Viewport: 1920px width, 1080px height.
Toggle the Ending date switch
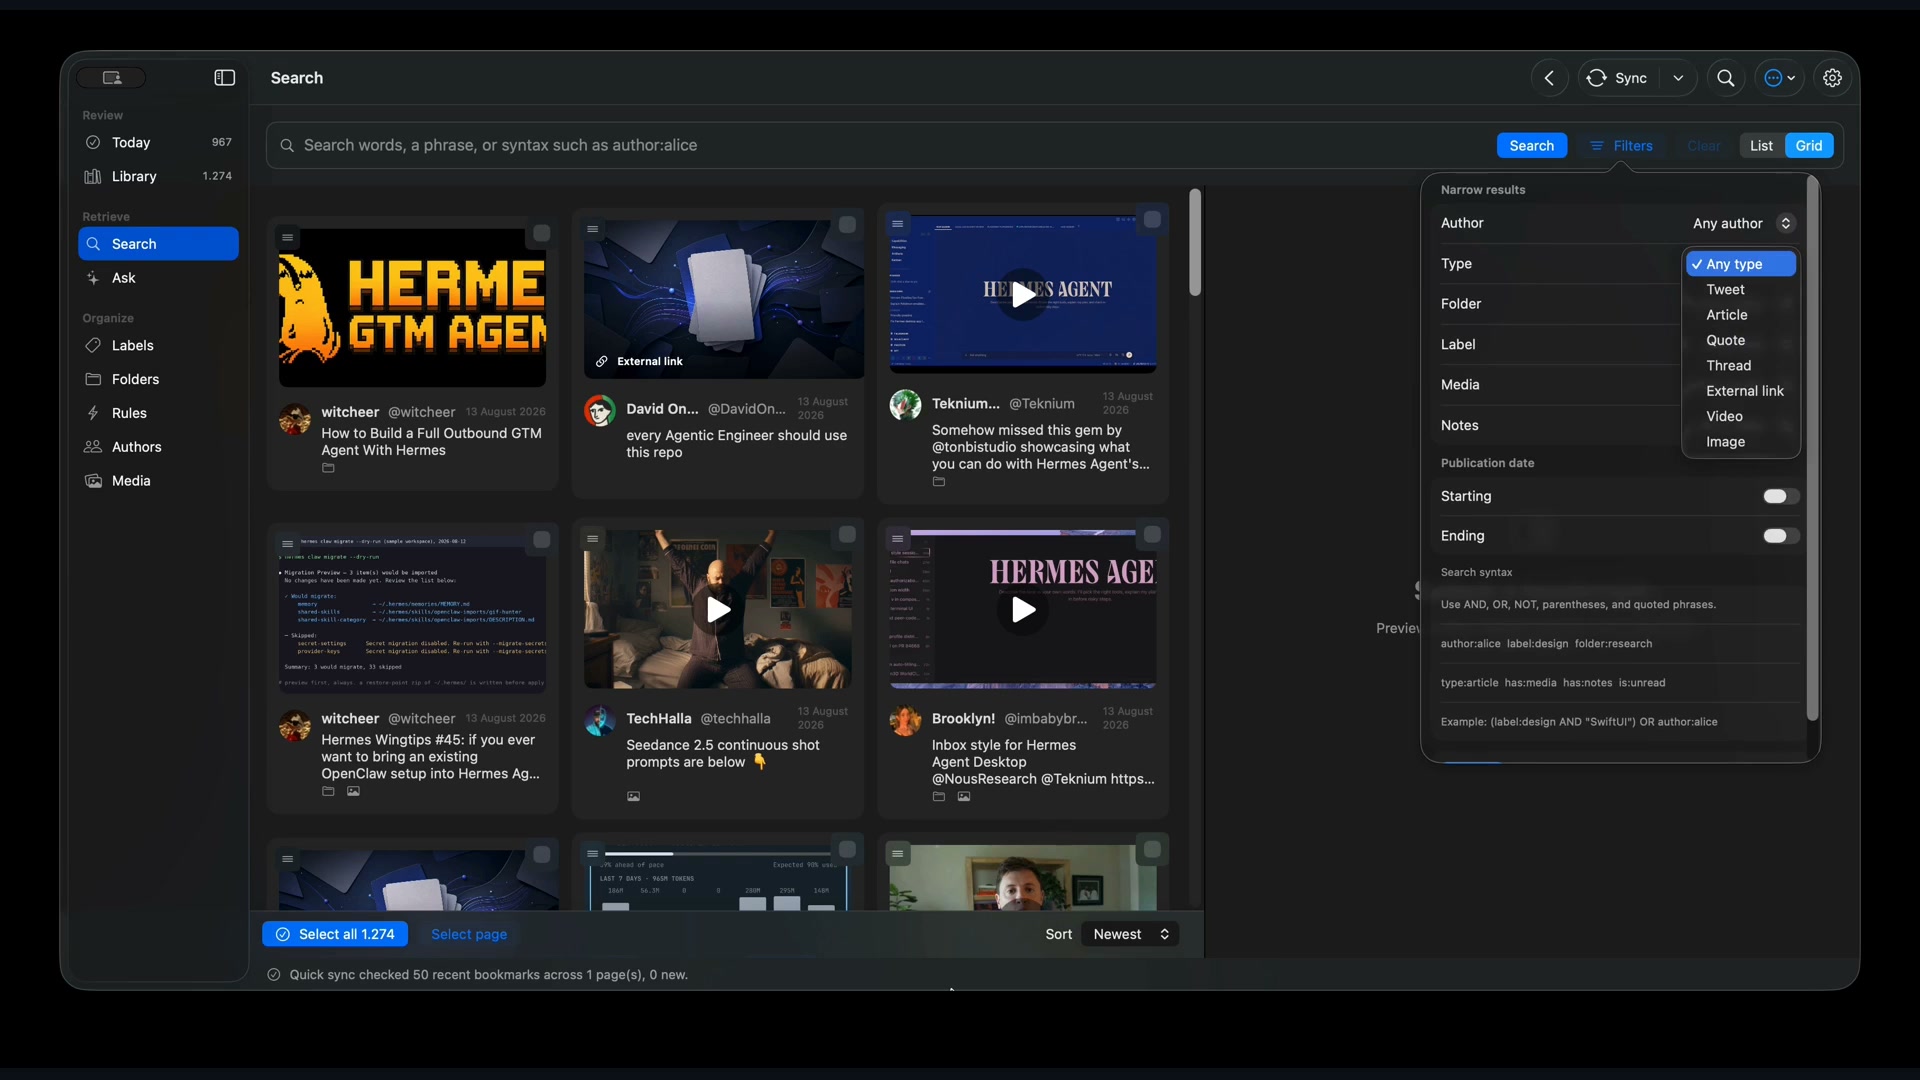[x=1780, y=536]
